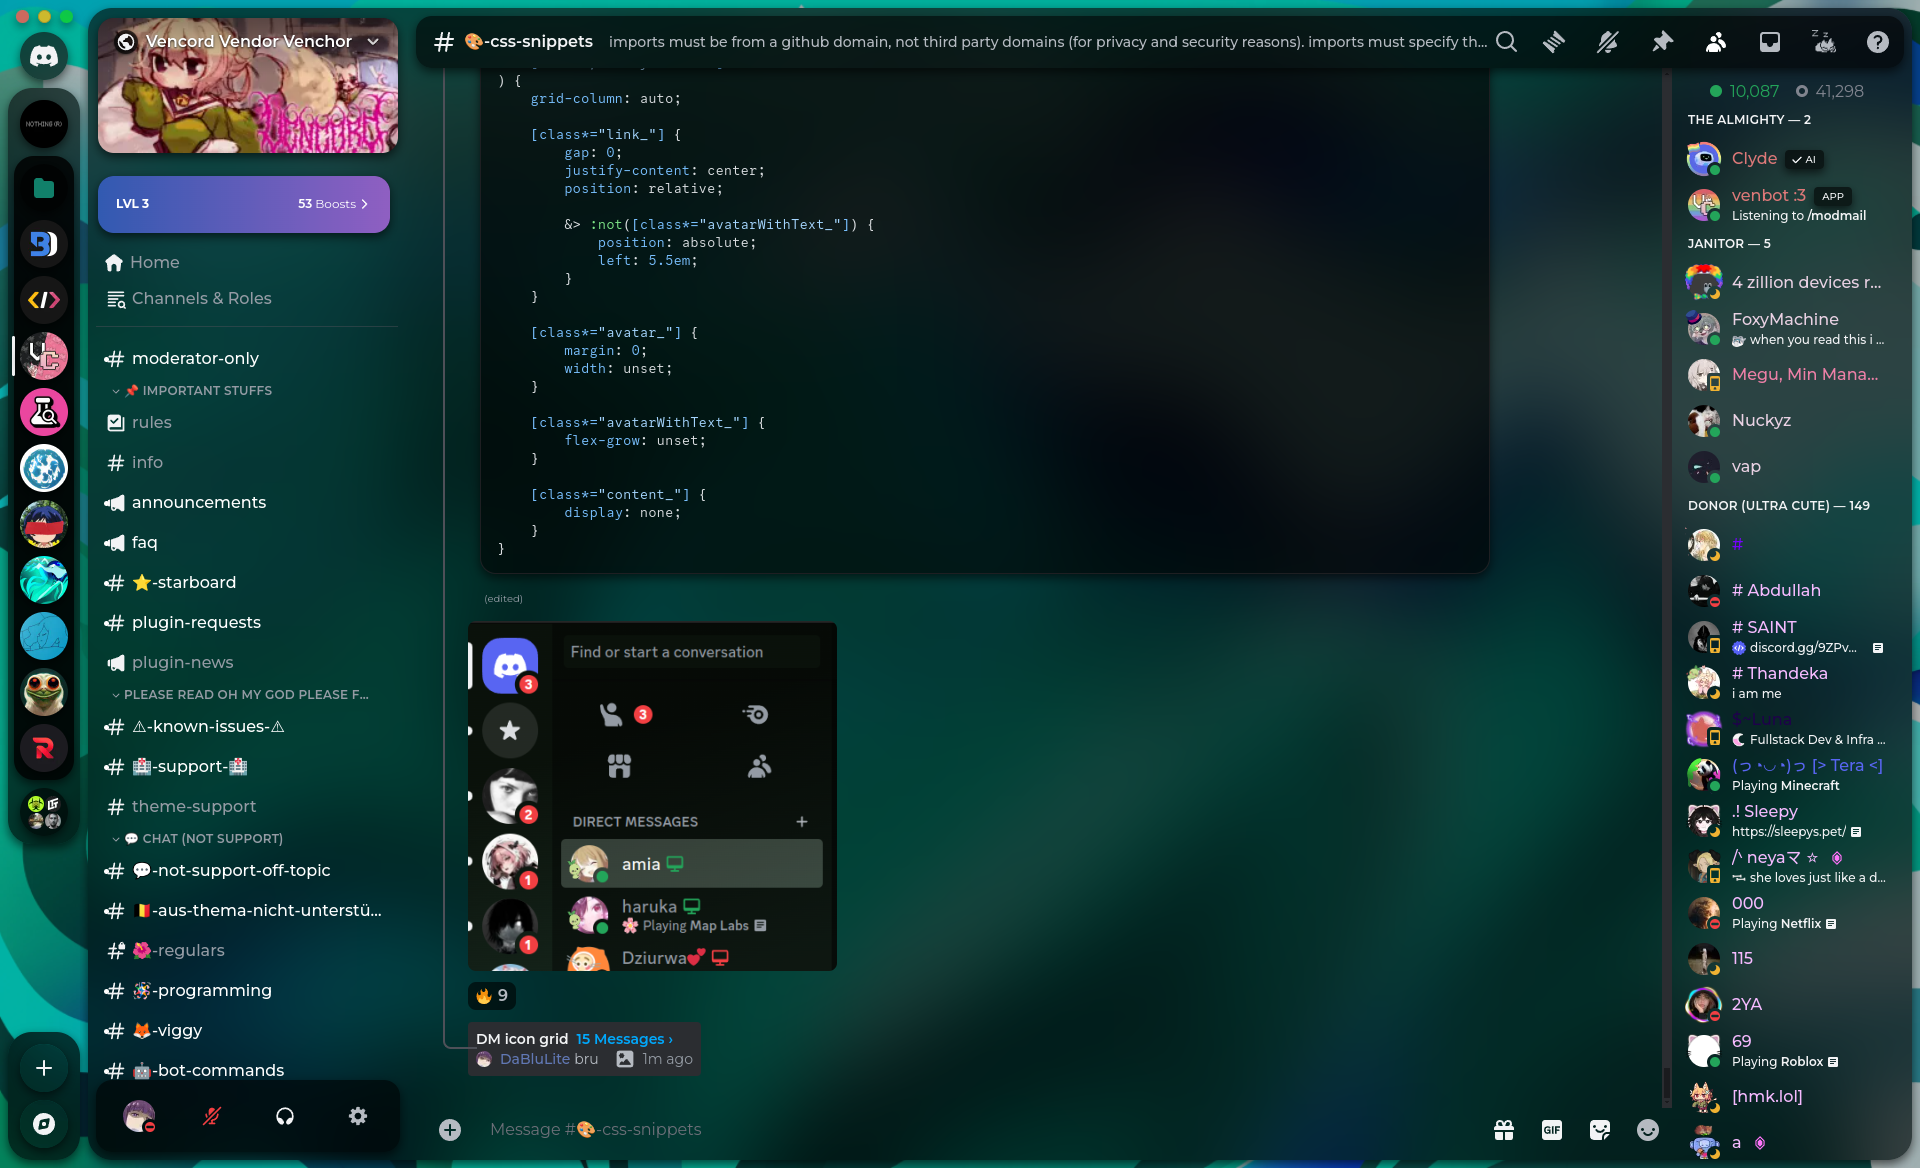Open sticker picker icon
The height and width of the screenshot is (1168, 1920).
1600,1130
